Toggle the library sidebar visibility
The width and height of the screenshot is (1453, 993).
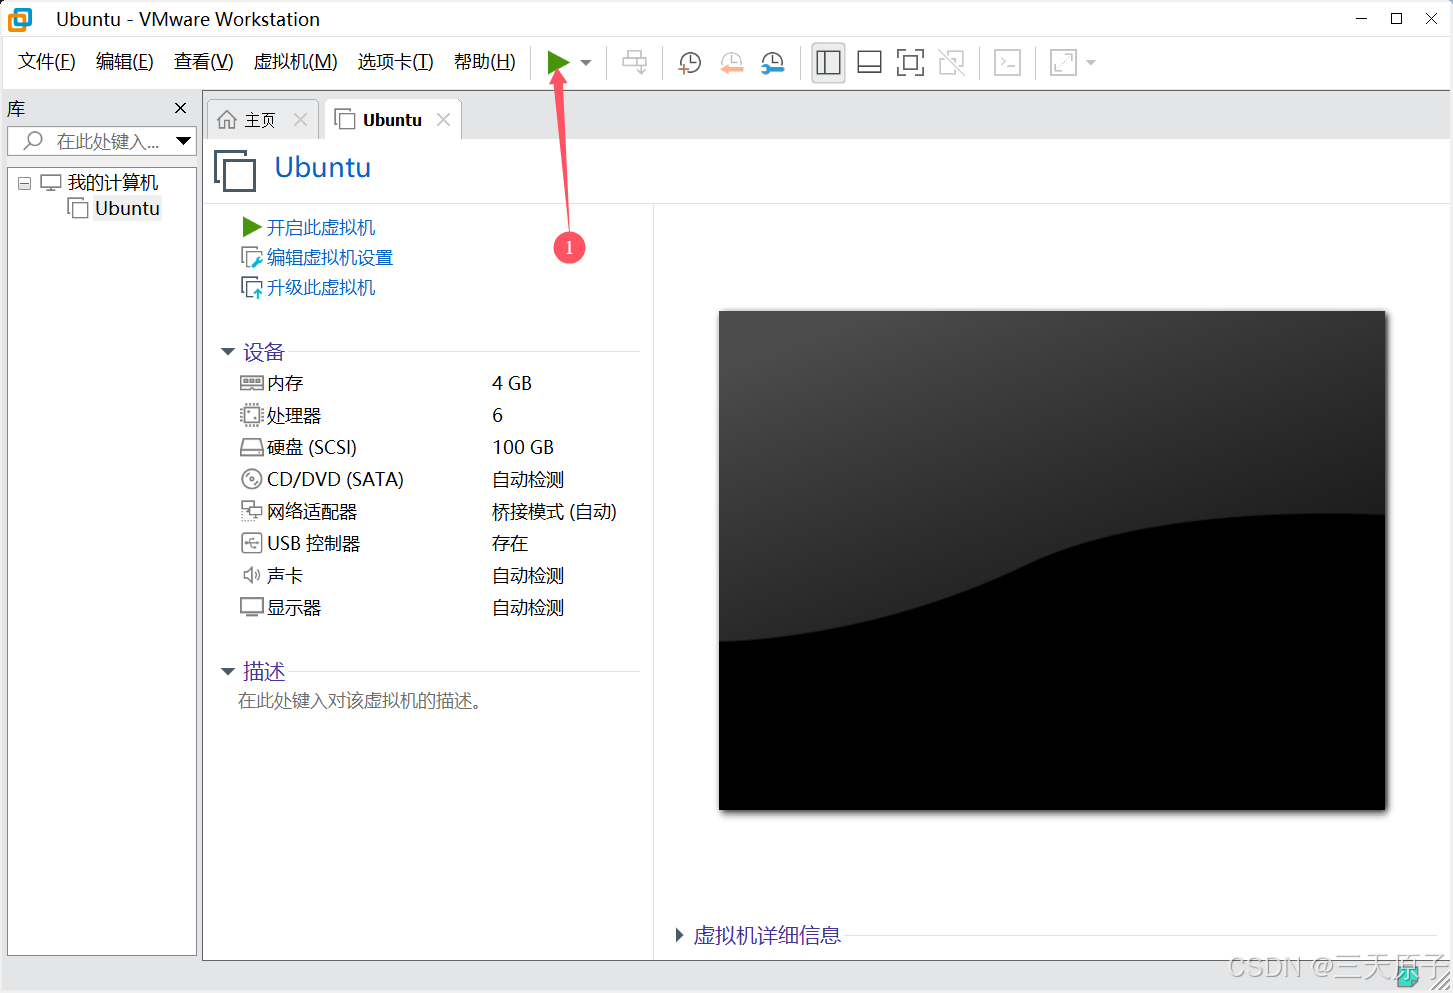coord(828,62)
